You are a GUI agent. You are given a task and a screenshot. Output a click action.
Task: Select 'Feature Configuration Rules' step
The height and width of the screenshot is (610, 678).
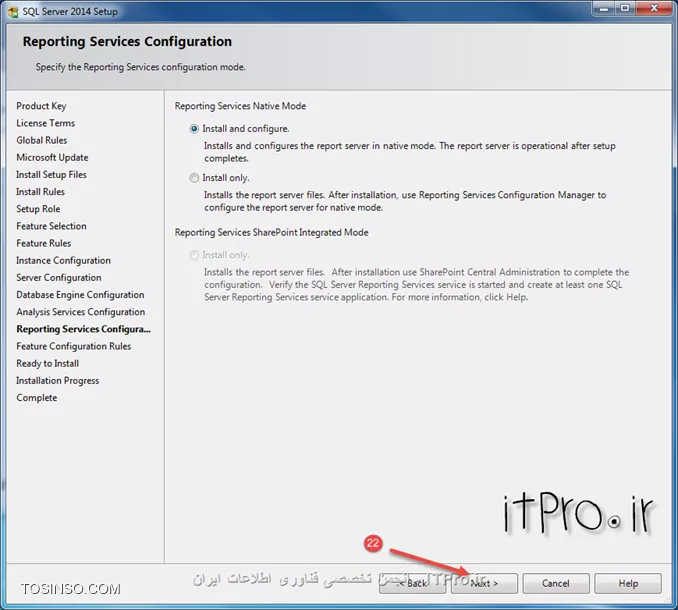pos(74,346)
